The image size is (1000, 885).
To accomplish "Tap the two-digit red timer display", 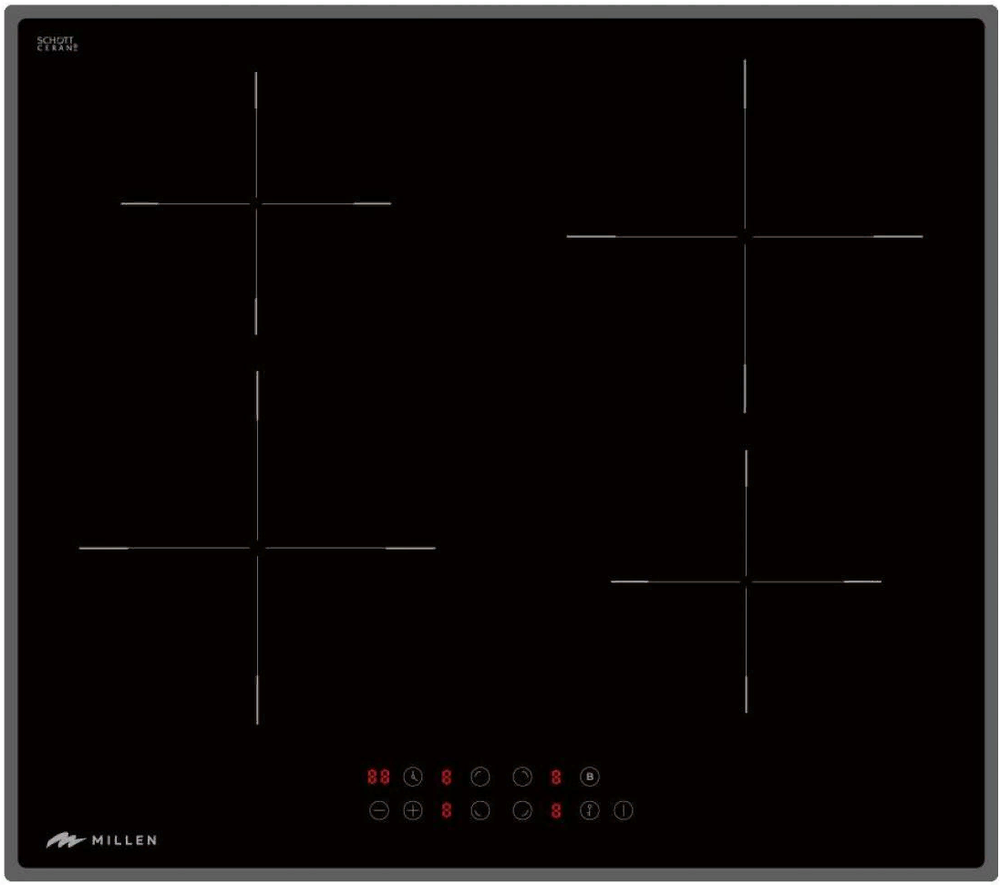I will [x=378, y=776].
